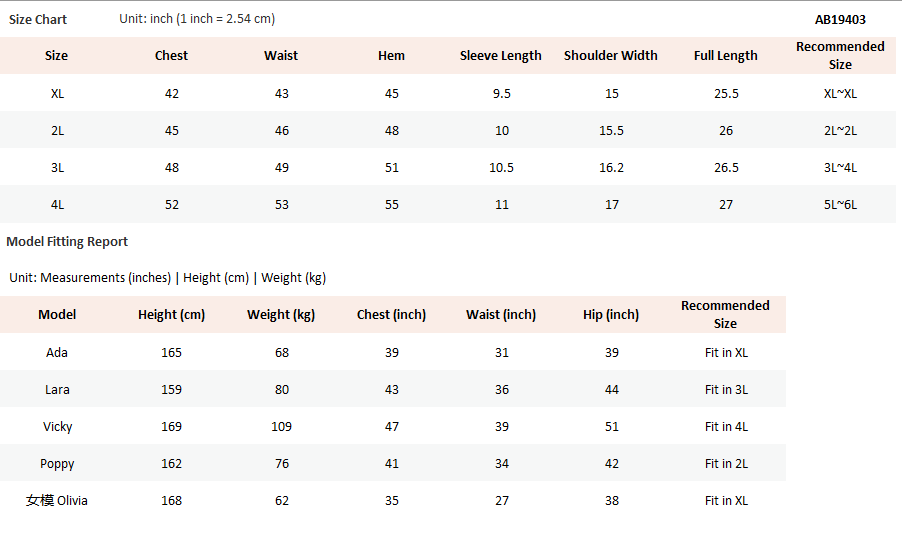Image resolution: width=902 pixels, height=533 pixels.
Task: Select the Olivia model name cell
Action: (x=57, y=501)
